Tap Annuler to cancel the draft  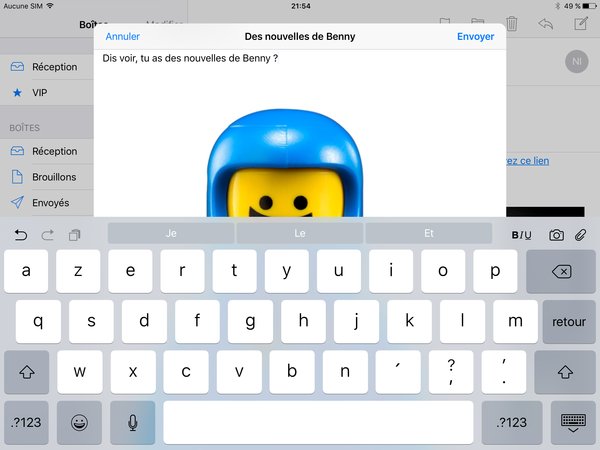[x=122, y=36]
